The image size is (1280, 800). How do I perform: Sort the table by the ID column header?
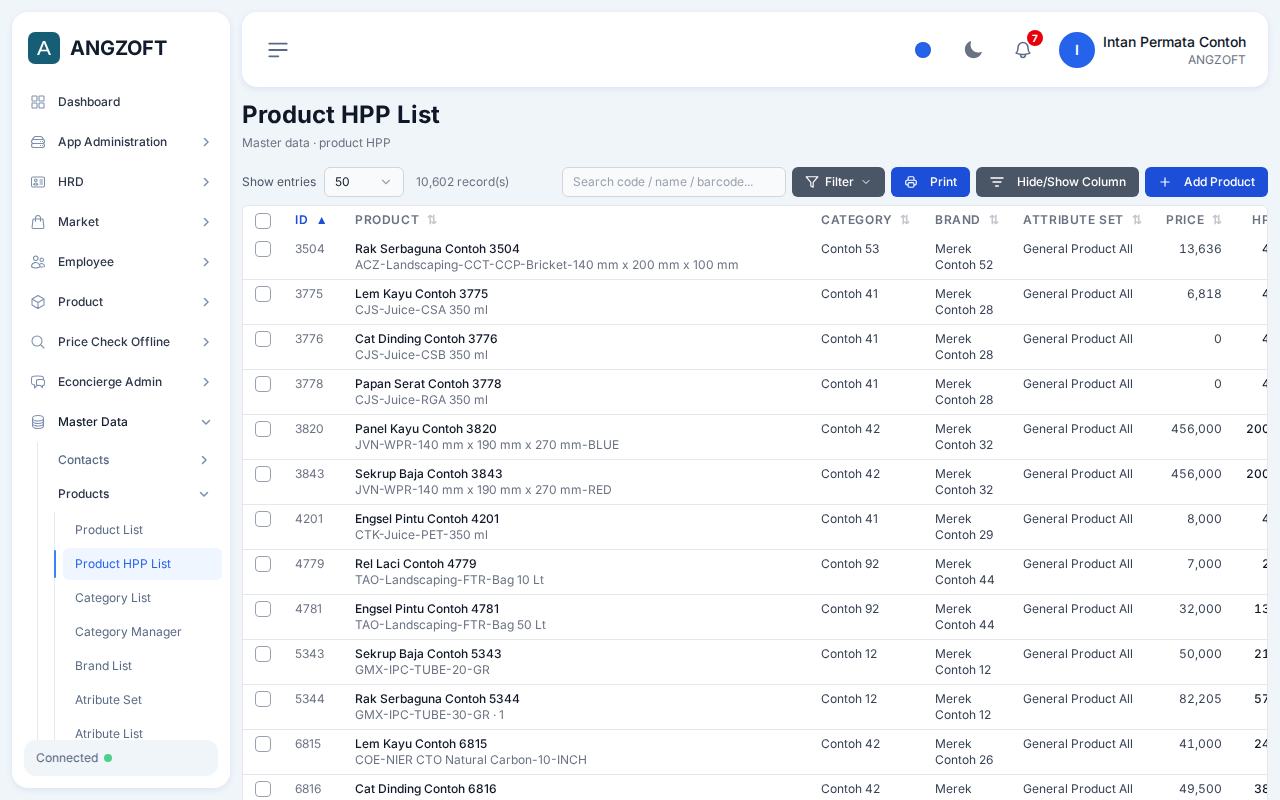(x=311, y=220)
